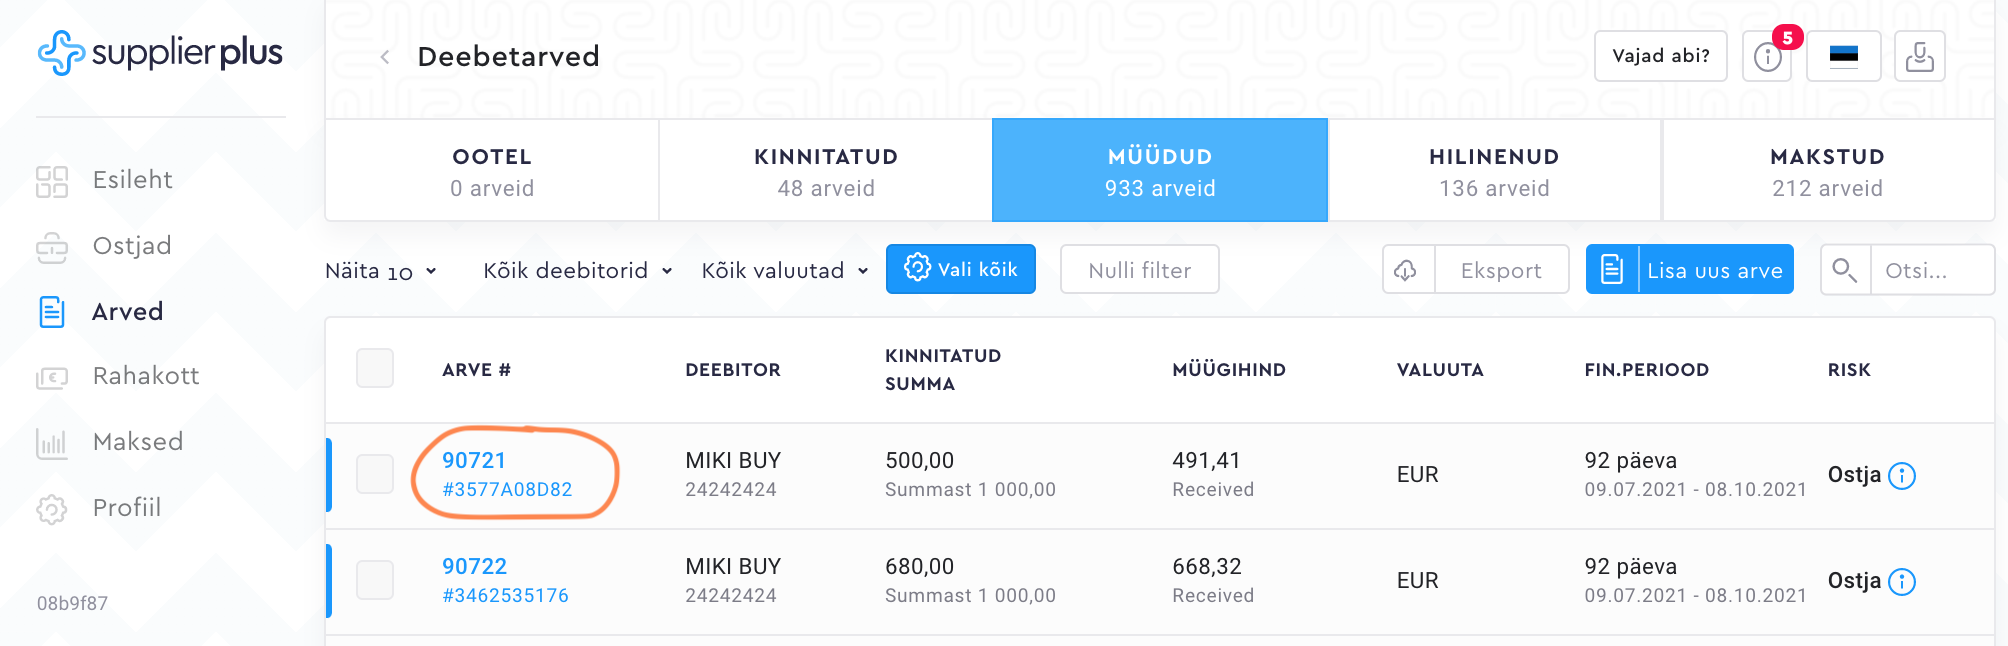Viewport: 2008px width, 646px height.
Task: Switch to the Hilinenud tab
Action: (x=1494, y=171)
